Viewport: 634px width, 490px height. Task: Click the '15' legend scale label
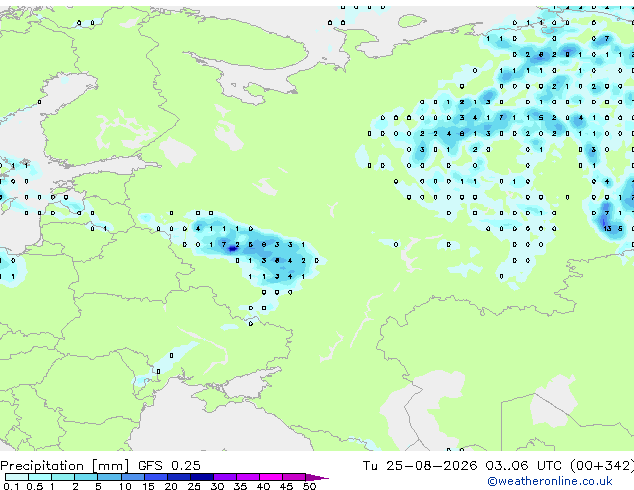click(x=148, y=486)
